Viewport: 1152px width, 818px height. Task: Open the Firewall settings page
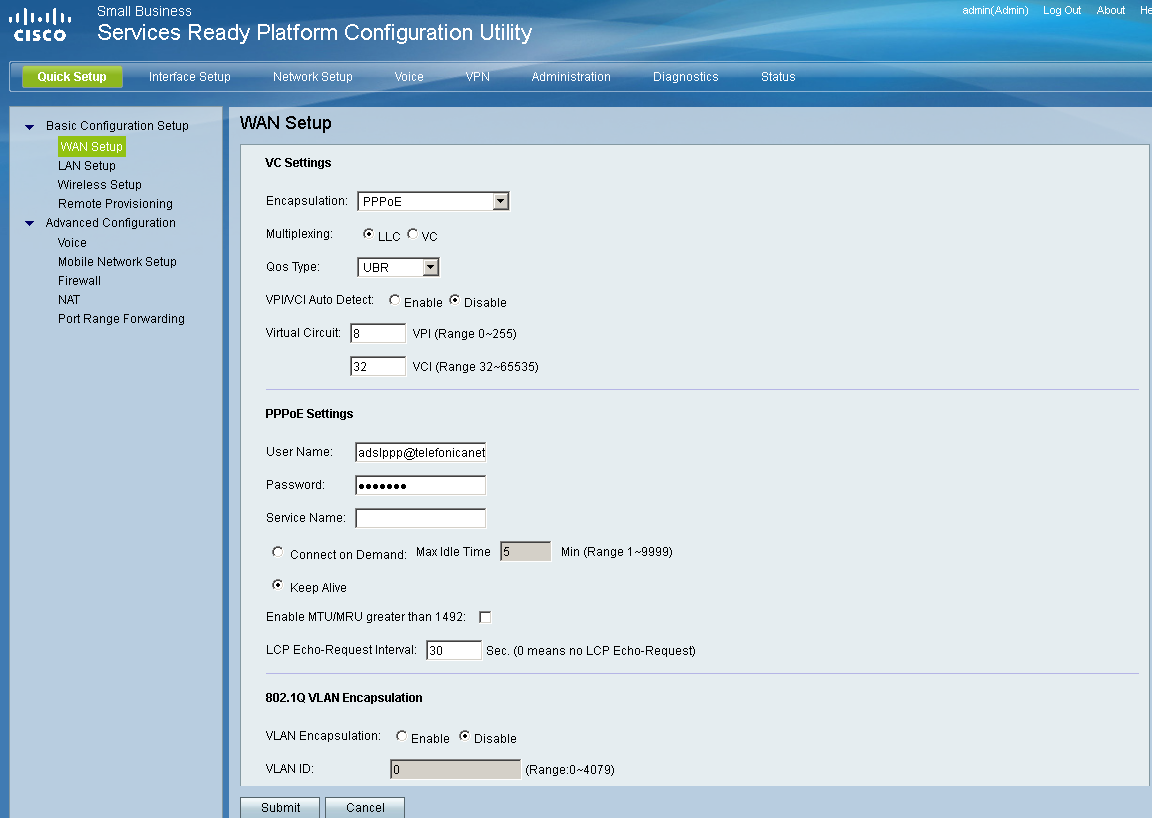coord(79,280)
